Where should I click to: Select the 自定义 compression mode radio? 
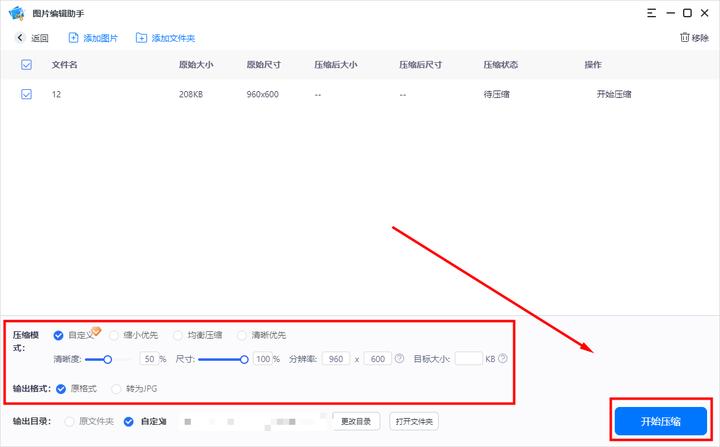coord(58,335)
